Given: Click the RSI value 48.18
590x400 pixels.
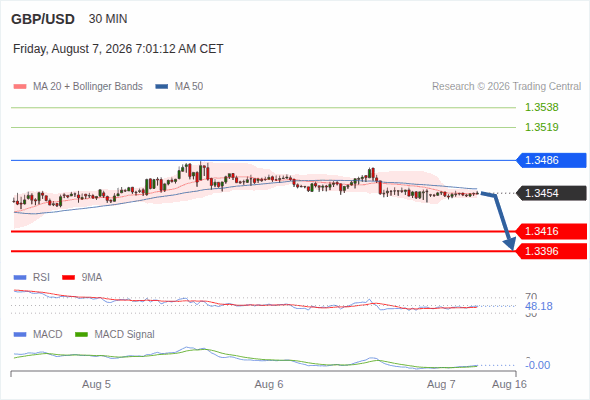Looking at the screenshot, I should click(x=539, y=306).
